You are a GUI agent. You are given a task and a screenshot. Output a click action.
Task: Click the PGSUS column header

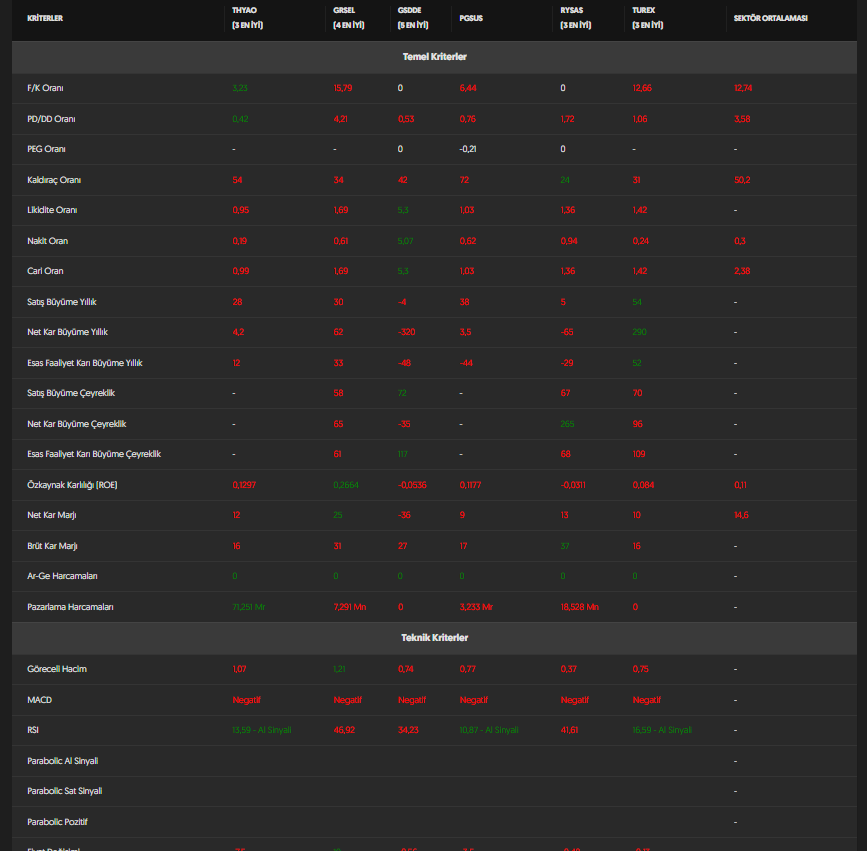(471, 18)
